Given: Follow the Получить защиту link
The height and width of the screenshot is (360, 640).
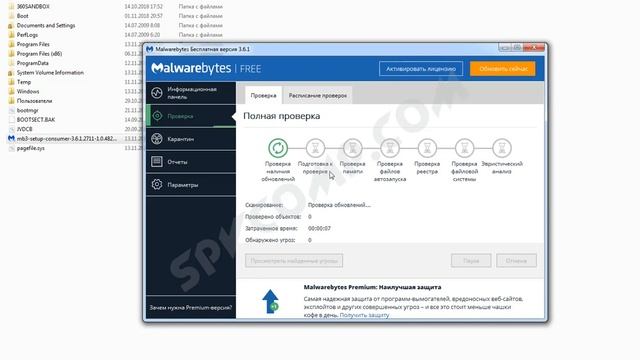Looking at the screenshot, I should [364, 315].
